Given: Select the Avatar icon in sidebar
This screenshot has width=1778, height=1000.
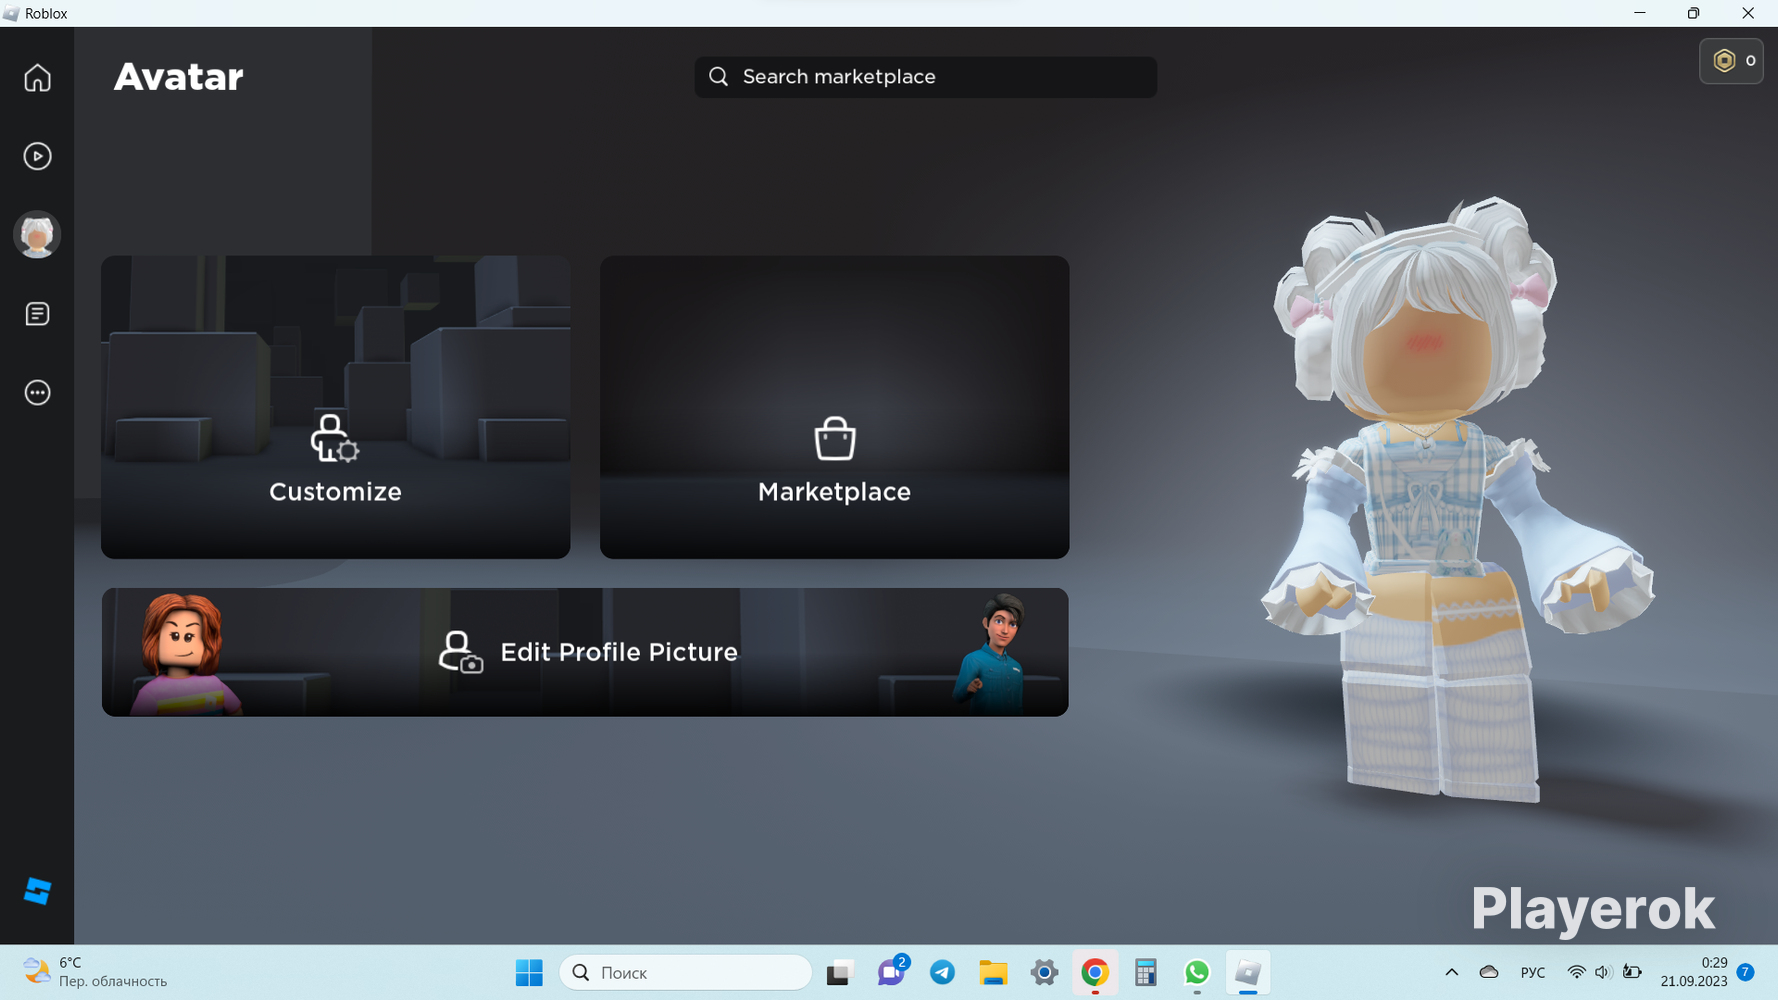Looking at the screenshot, I should click(37, 235).
